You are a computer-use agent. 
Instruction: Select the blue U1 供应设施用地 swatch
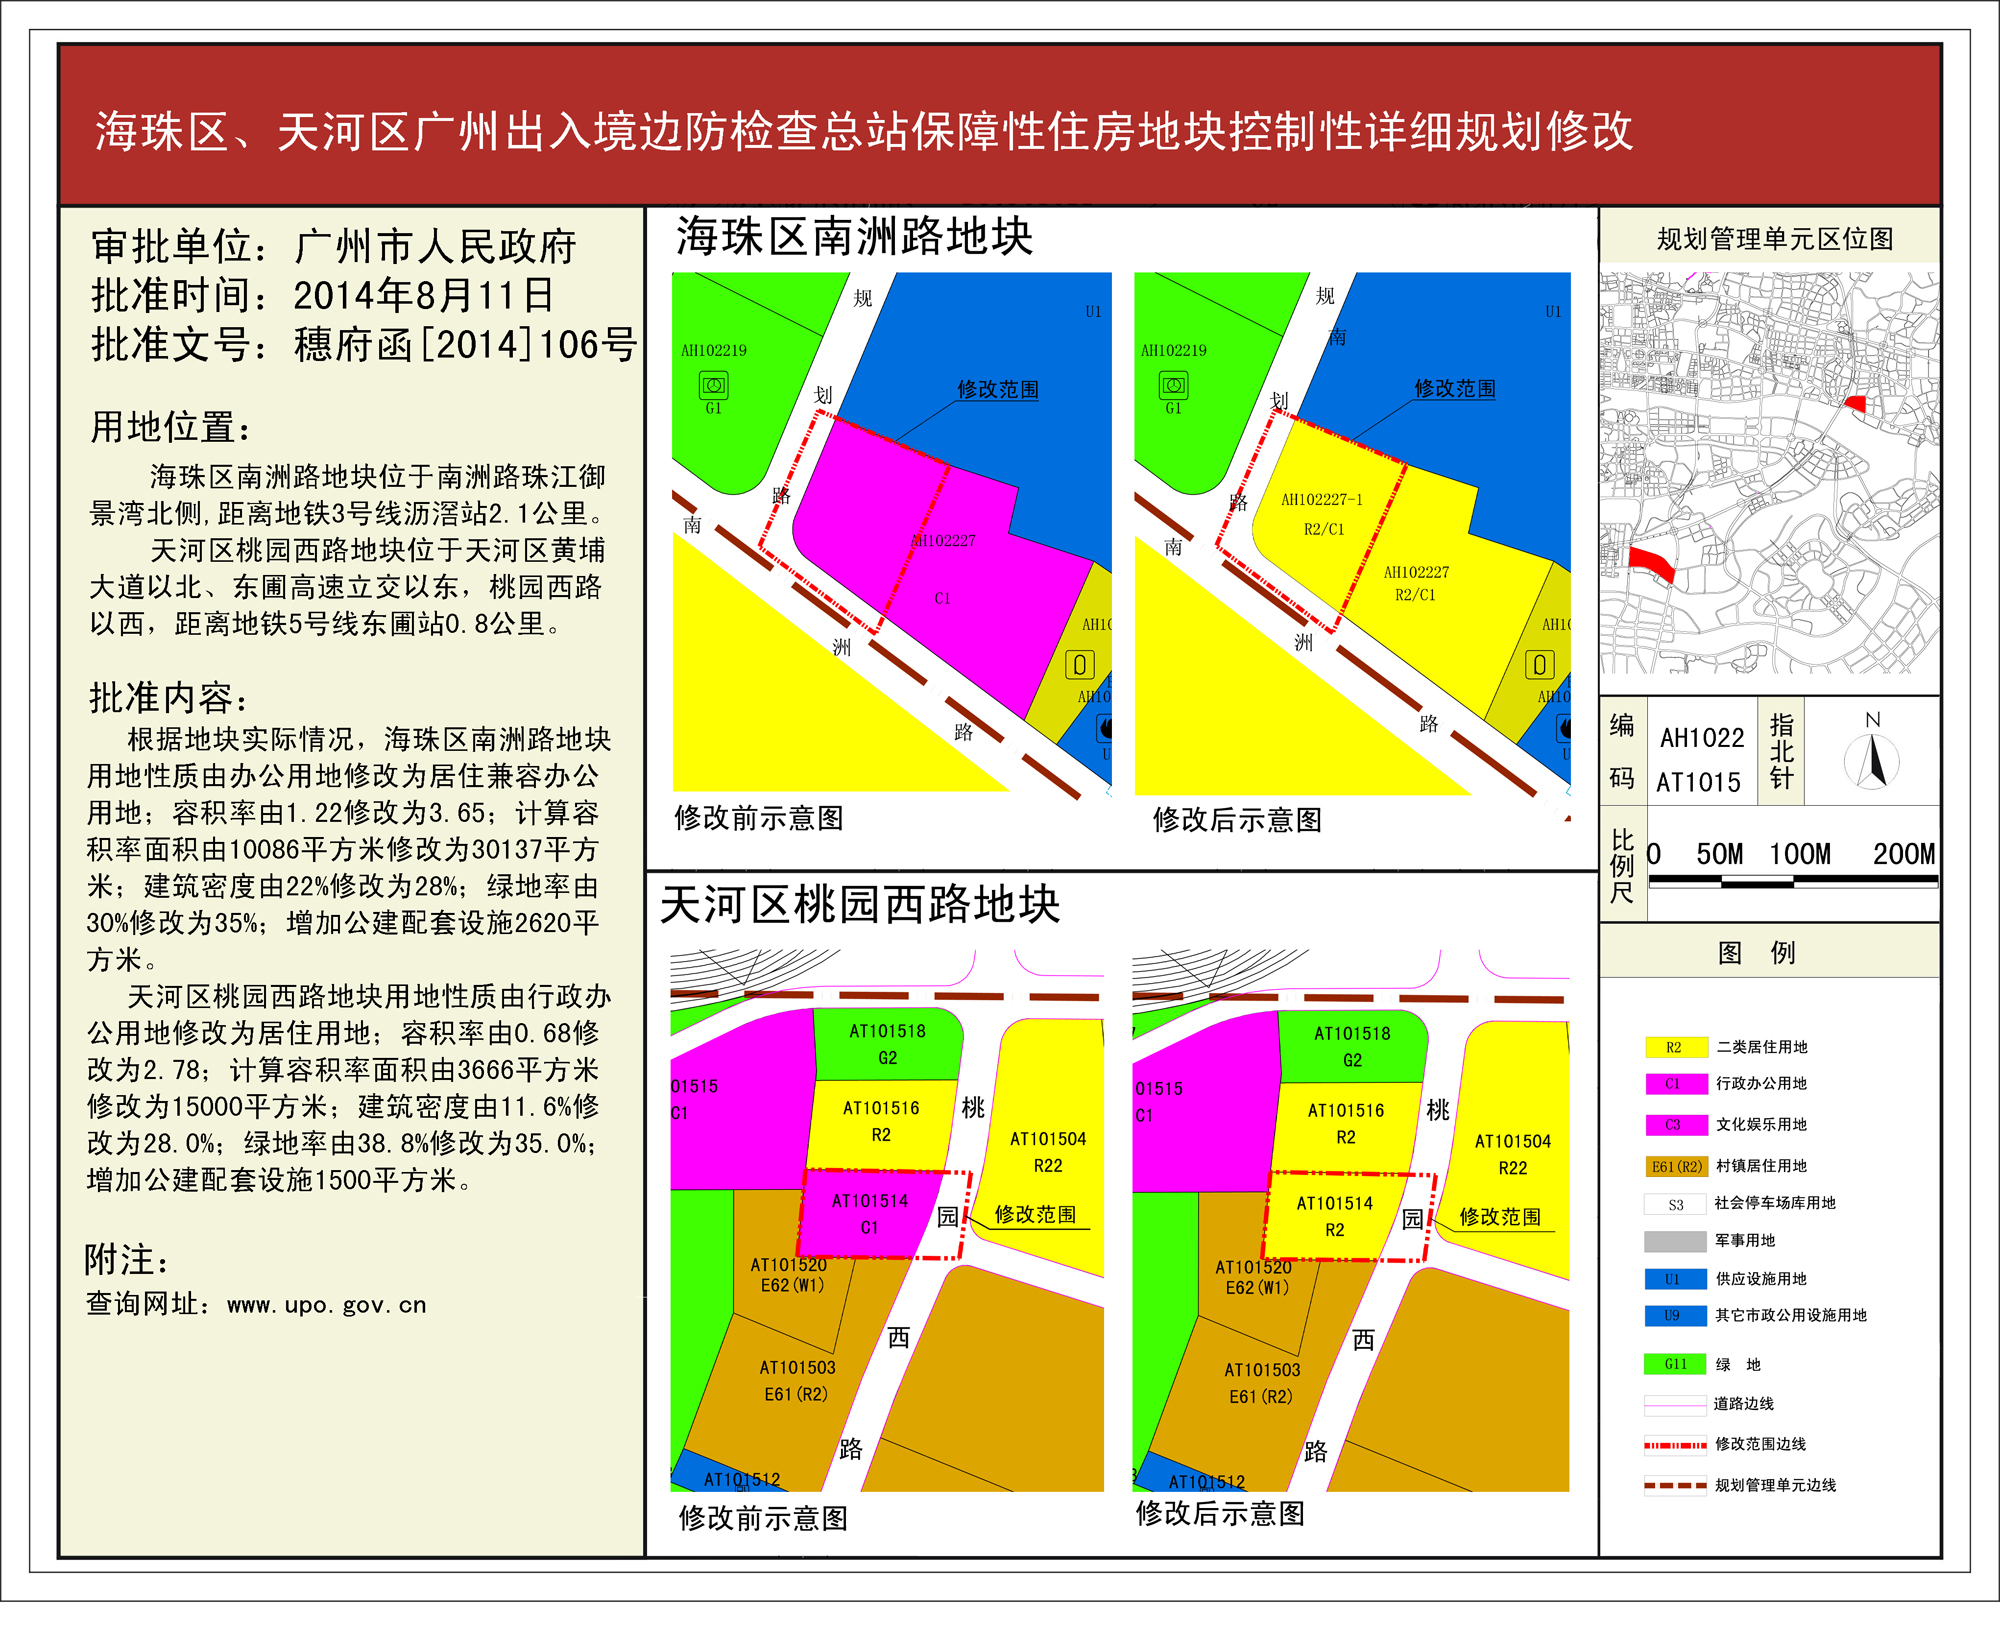(1675, 1279)
